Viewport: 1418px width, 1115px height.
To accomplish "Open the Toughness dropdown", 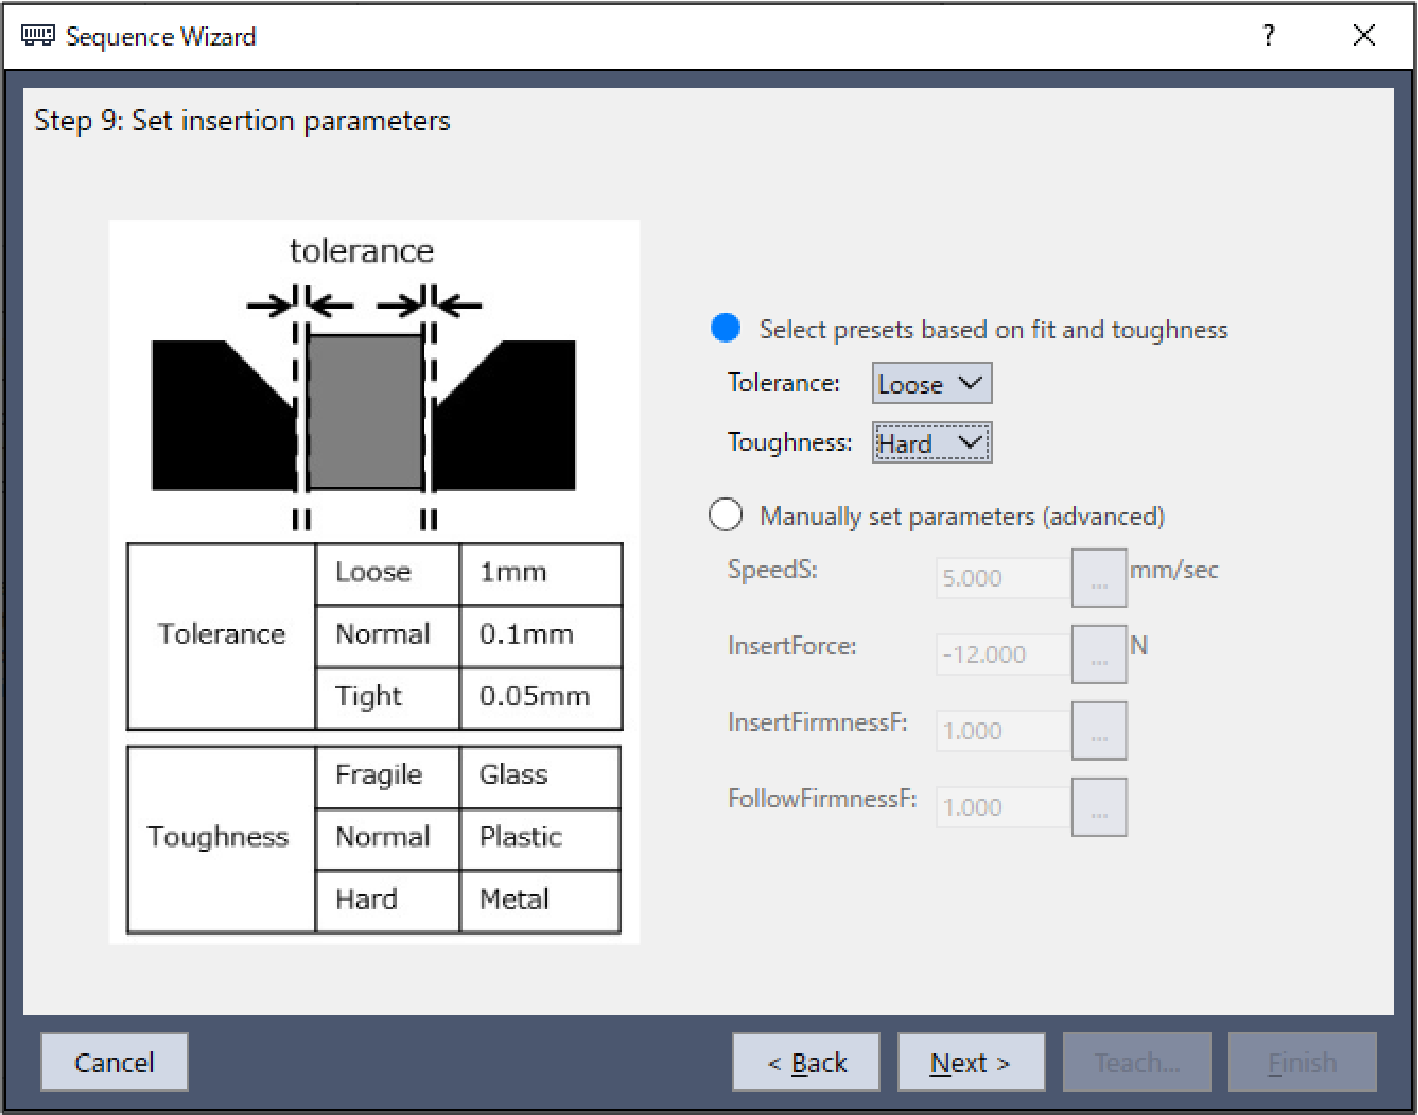I will click(931, 443).
